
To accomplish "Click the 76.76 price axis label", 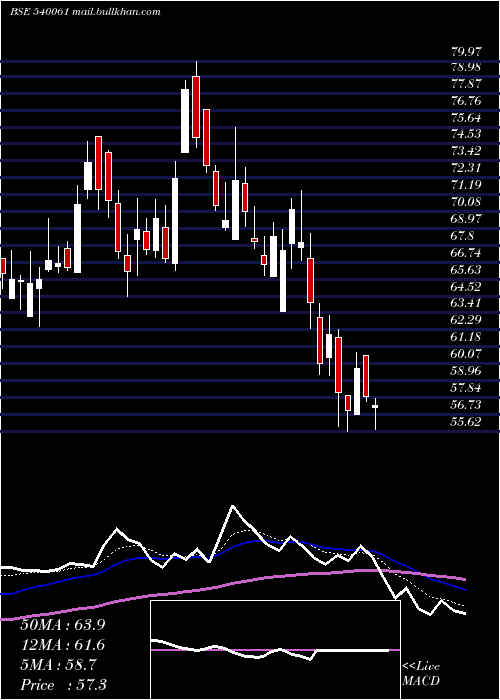I will tap(467, 101).
